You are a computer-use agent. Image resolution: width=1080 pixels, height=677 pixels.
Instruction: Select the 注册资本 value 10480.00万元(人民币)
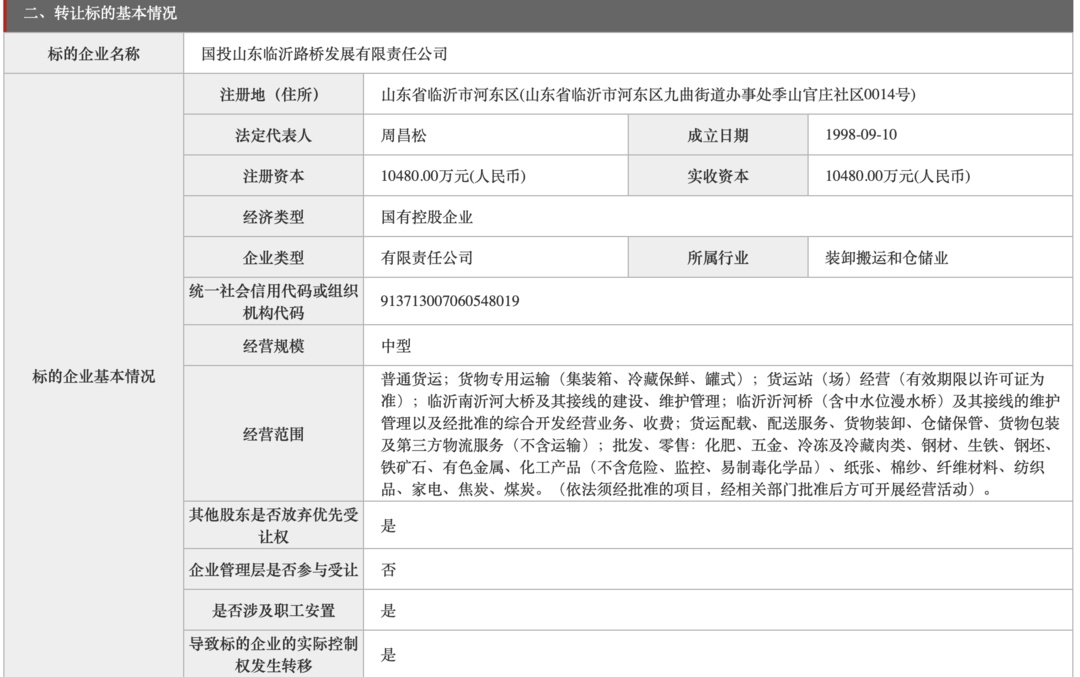pyautogui.click(x=453, y=176)
